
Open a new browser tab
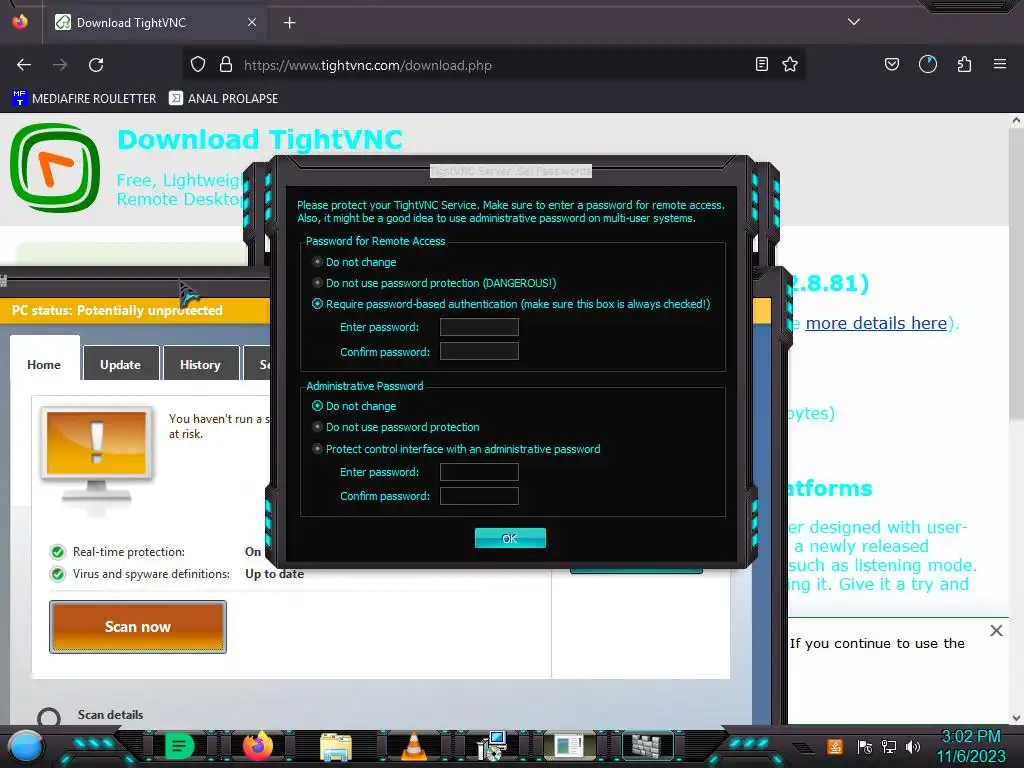[290, 23]
